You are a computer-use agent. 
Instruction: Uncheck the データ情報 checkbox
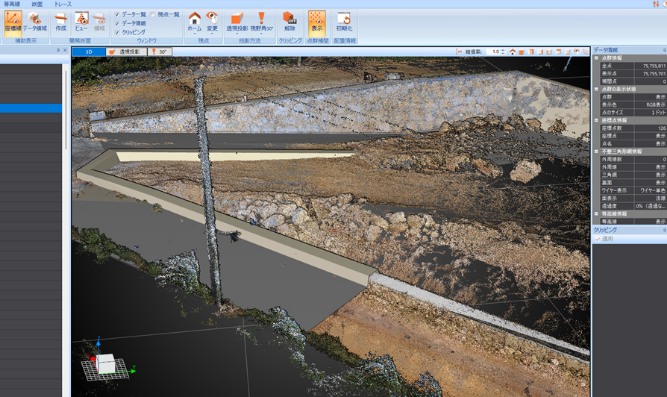117,23
